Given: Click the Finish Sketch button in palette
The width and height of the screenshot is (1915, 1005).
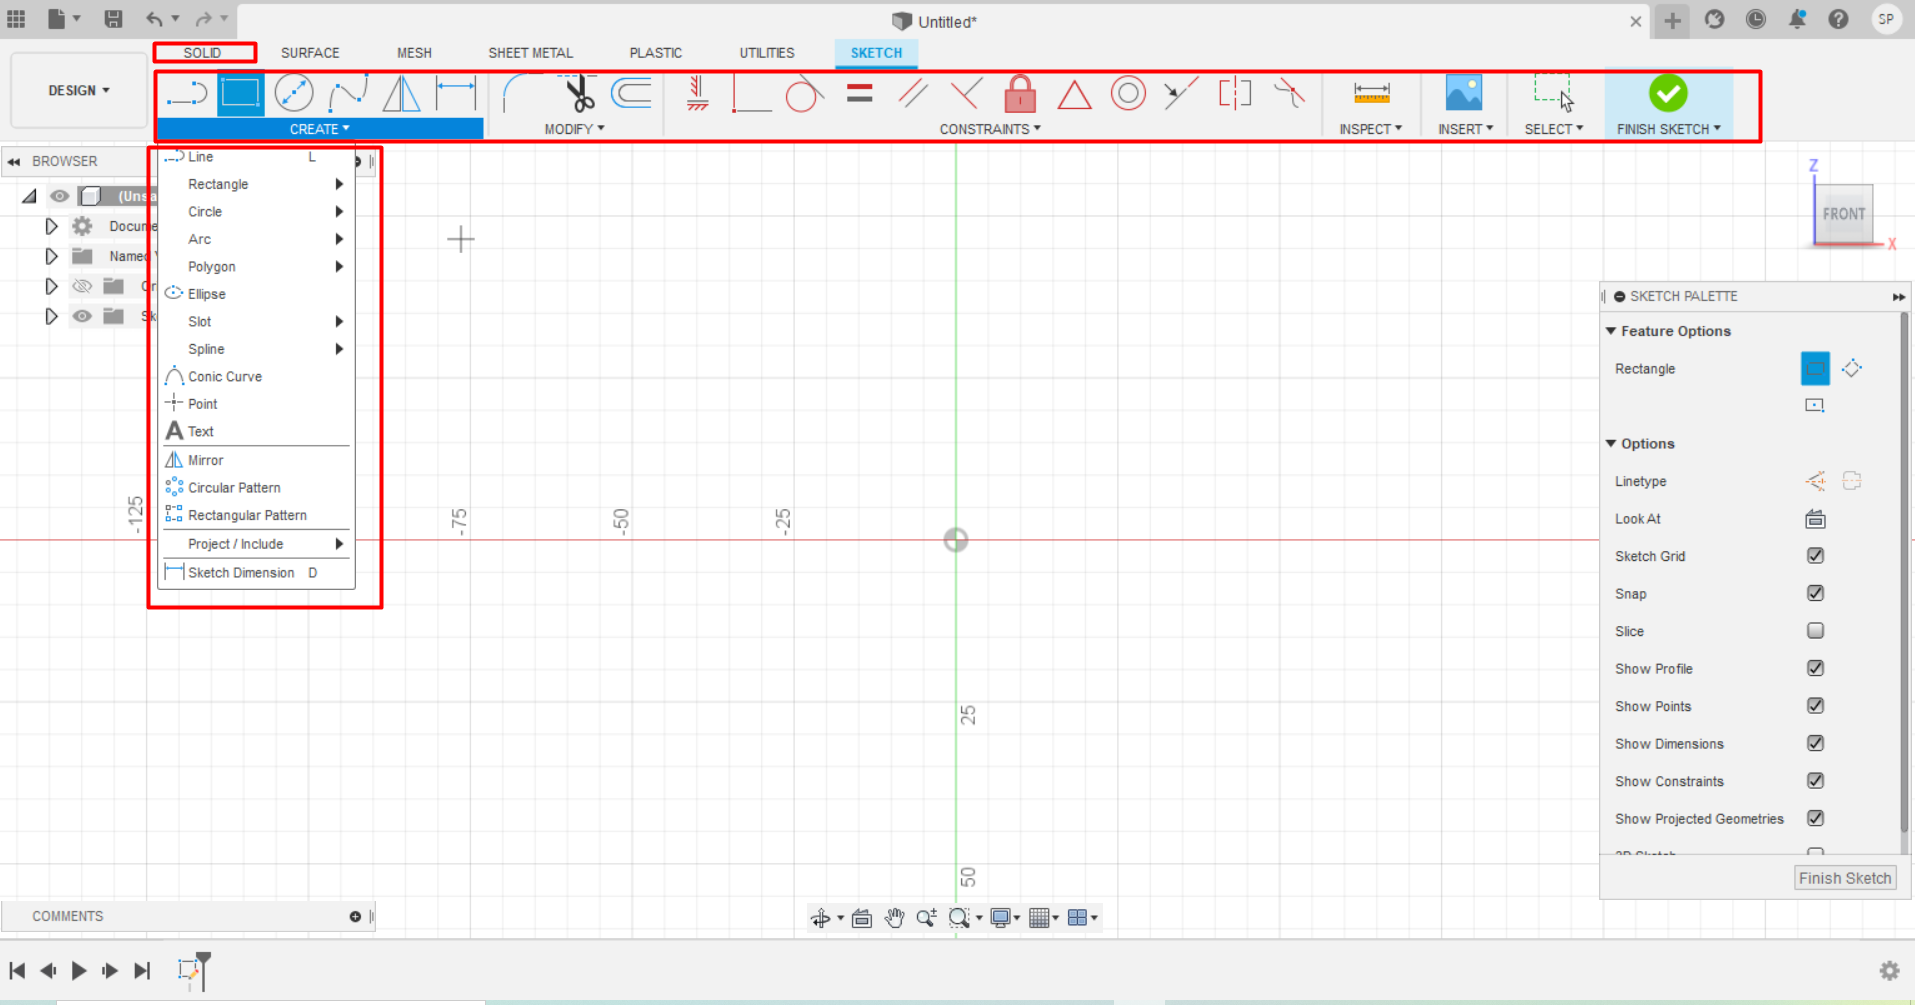Looking at the screenshot, I should tap(1845, 878).
